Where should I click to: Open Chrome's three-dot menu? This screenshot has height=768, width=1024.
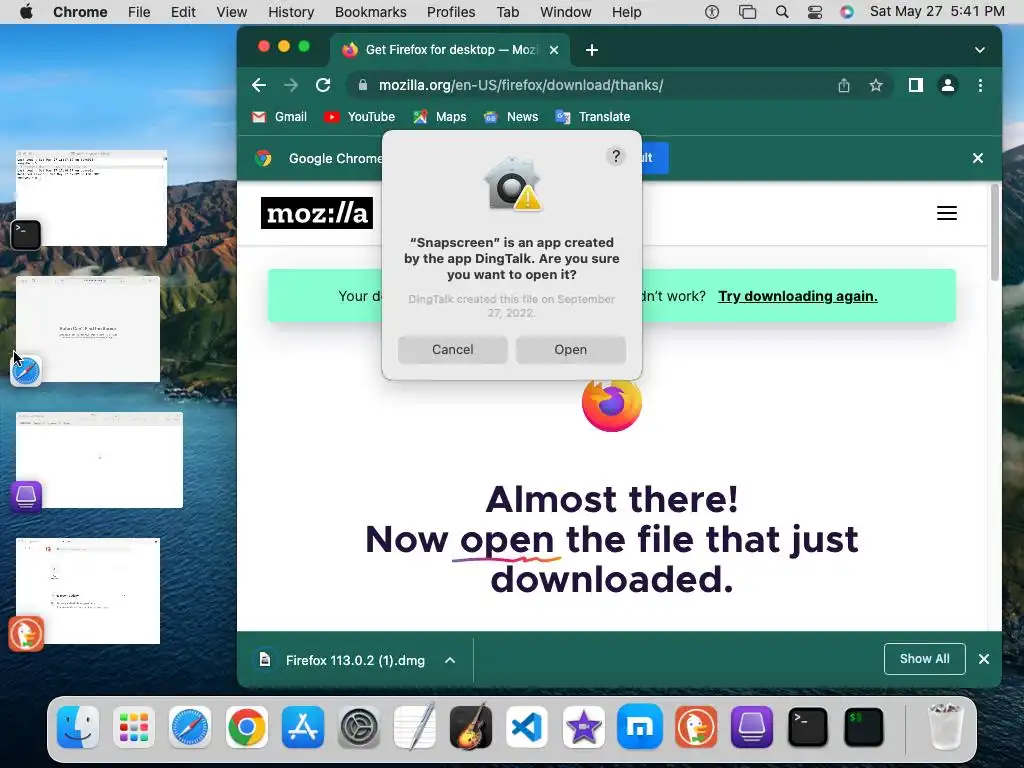980,85
